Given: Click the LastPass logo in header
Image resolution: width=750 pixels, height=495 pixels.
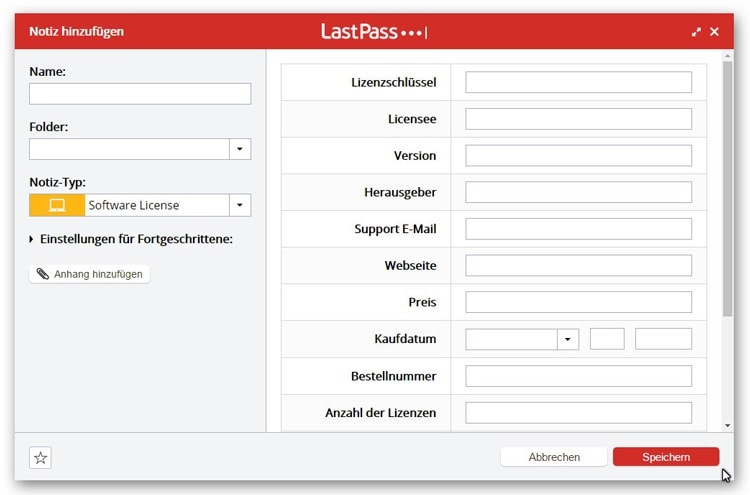Looking at the screenshot, I should [x=374, y=32].
